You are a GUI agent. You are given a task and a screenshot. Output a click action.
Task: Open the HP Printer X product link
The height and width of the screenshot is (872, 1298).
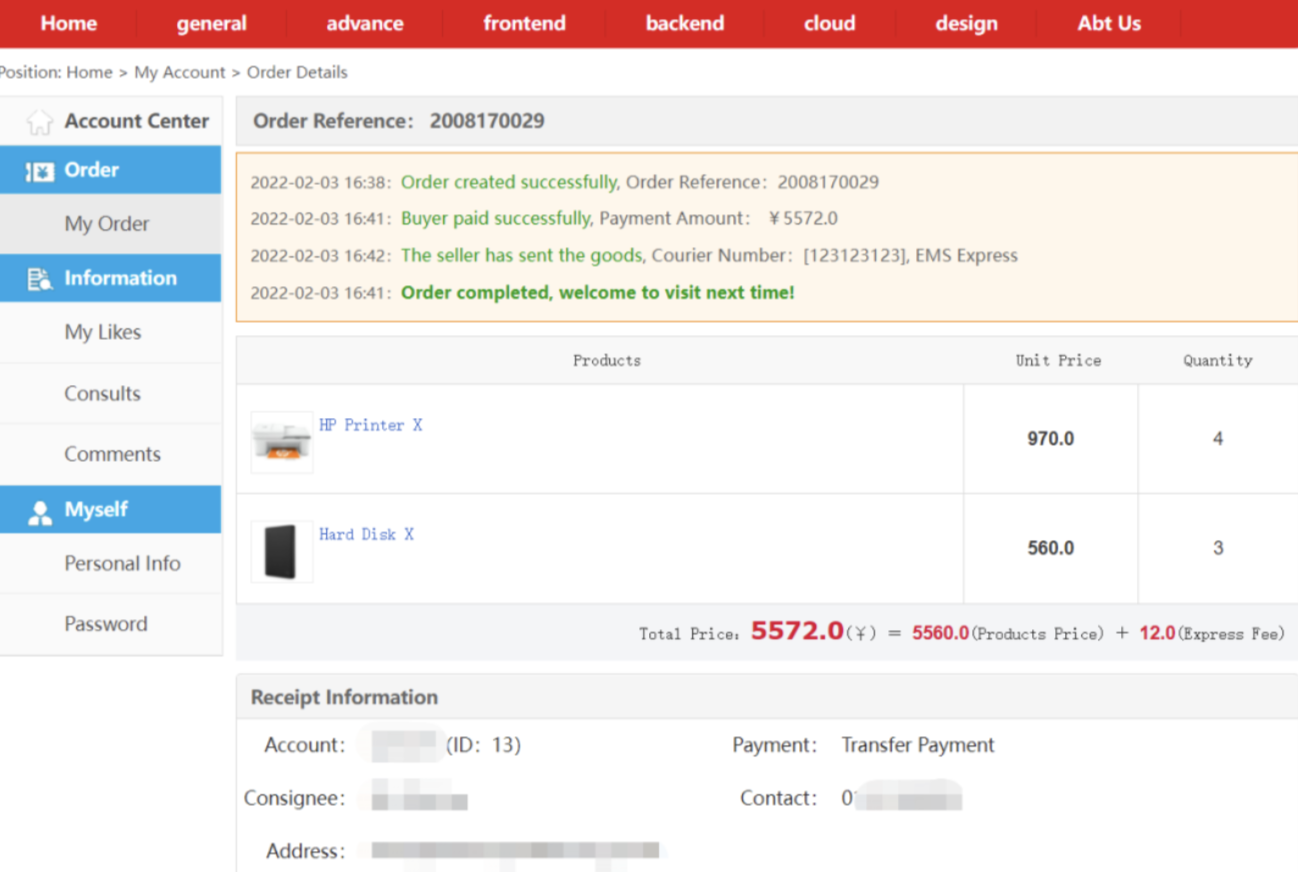(x=370, y=424)
